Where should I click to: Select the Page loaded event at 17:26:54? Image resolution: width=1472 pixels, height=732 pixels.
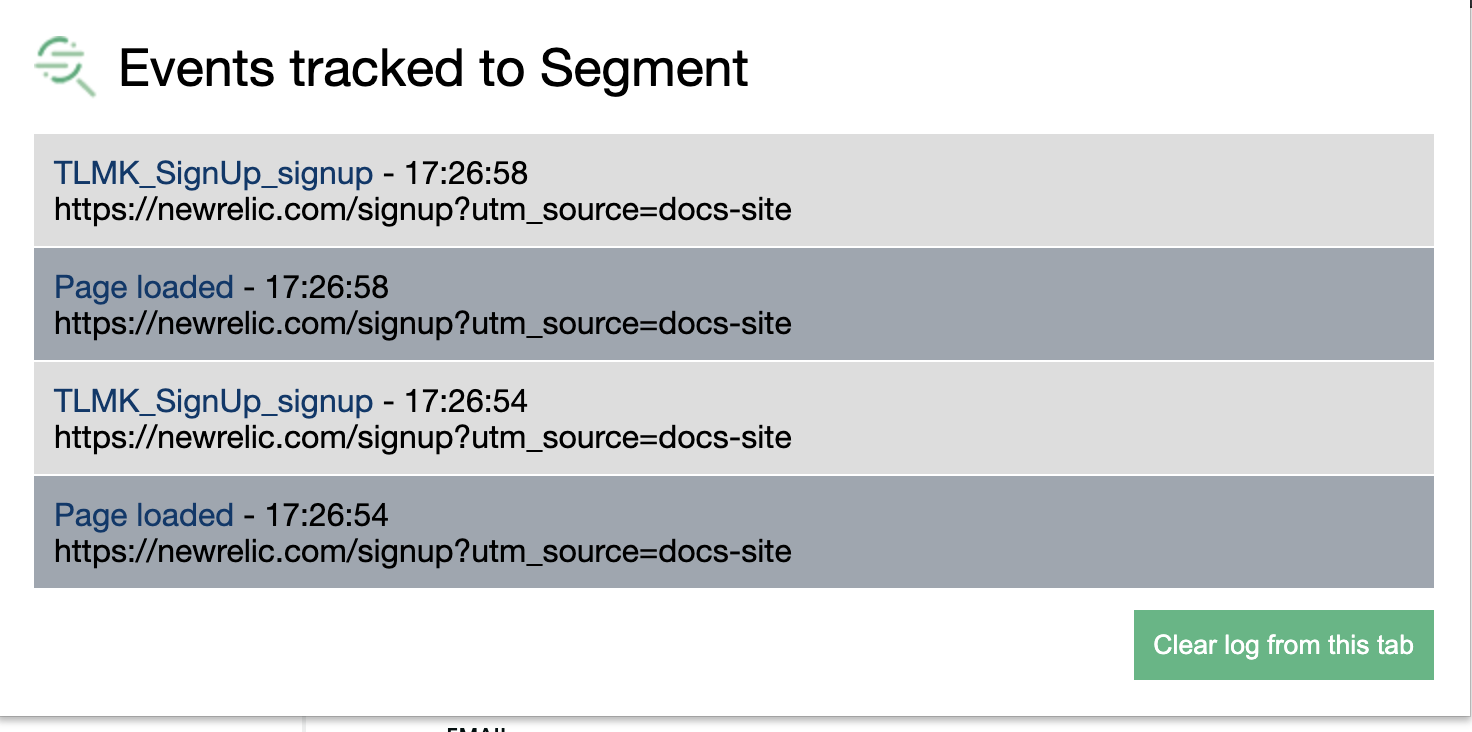click(x=145, y=514)
